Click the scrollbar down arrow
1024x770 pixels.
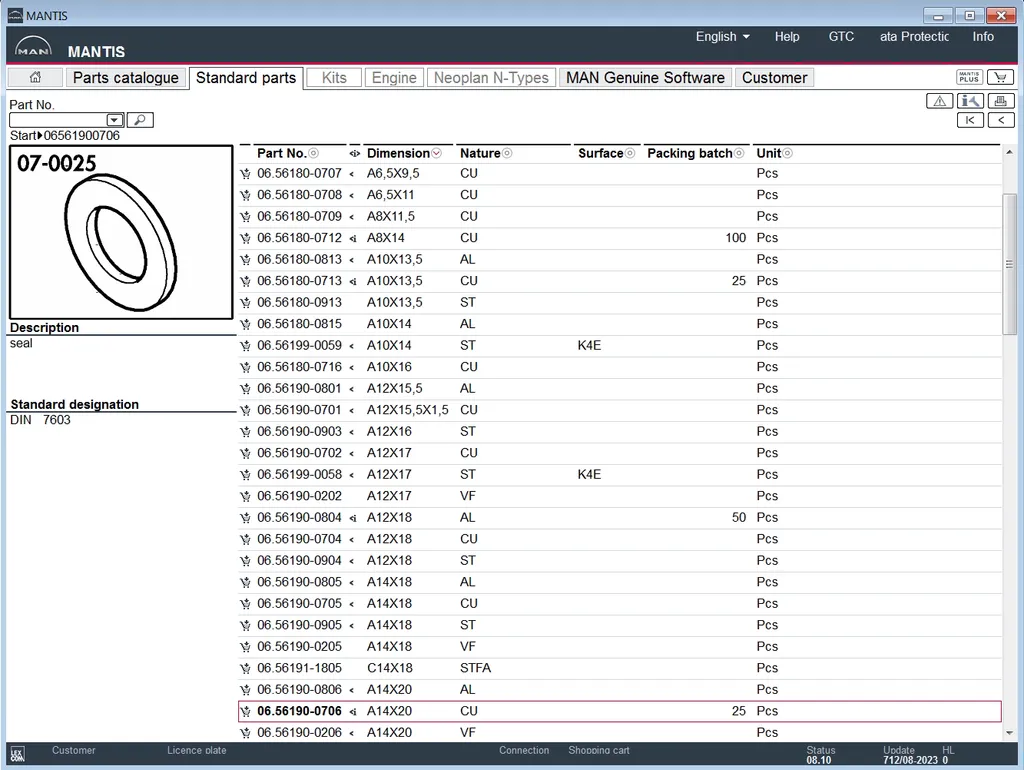click(1009, 733)
